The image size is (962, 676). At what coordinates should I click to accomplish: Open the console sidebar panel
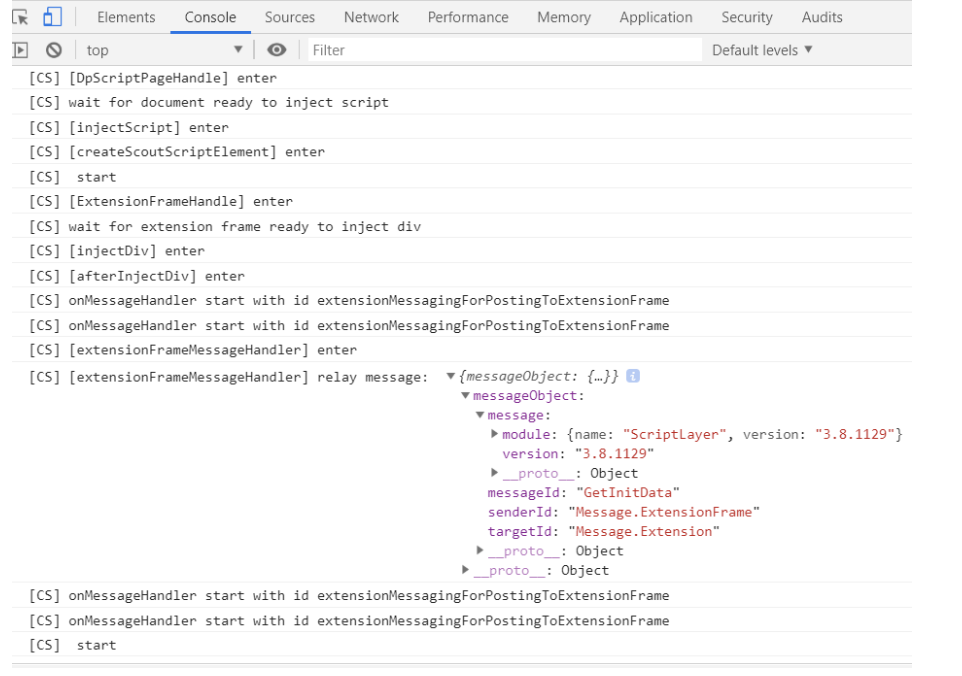tap(20, 49)
